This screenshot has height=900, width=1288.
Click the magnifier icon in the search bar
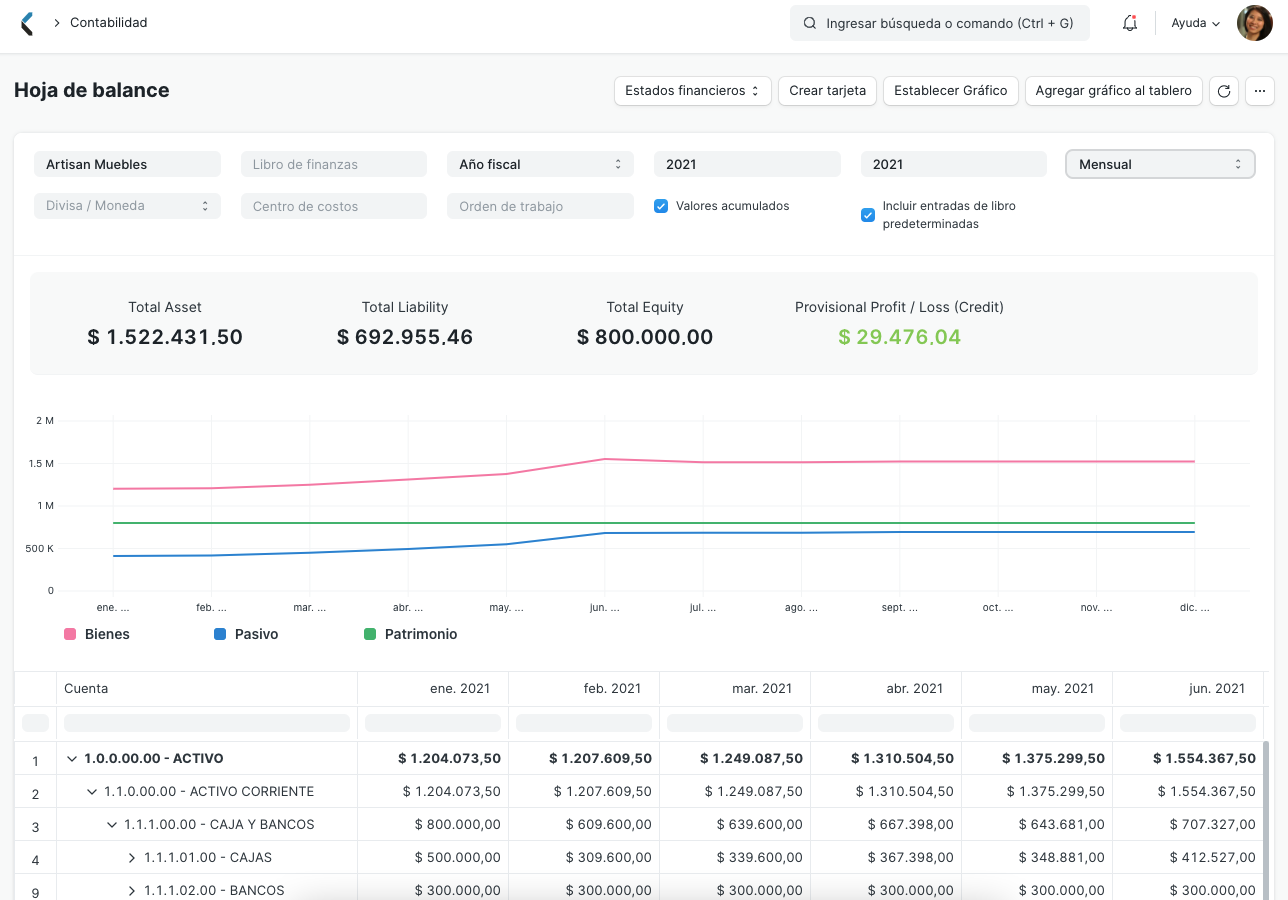[810, 22]
